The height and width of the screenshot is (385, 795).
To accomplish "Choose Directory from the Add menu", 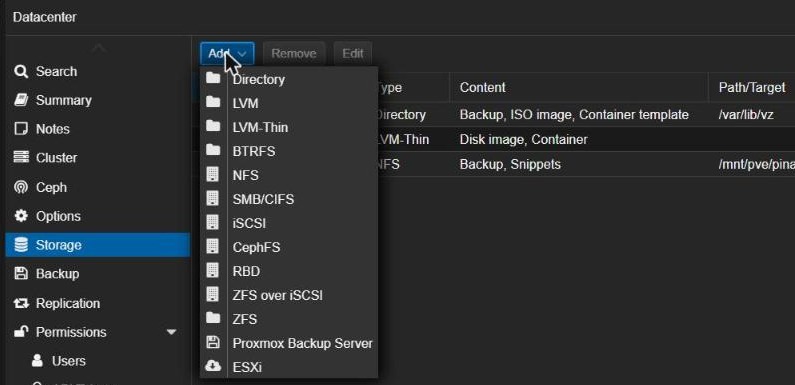I will pyautogui.click(x=289, y=79).
